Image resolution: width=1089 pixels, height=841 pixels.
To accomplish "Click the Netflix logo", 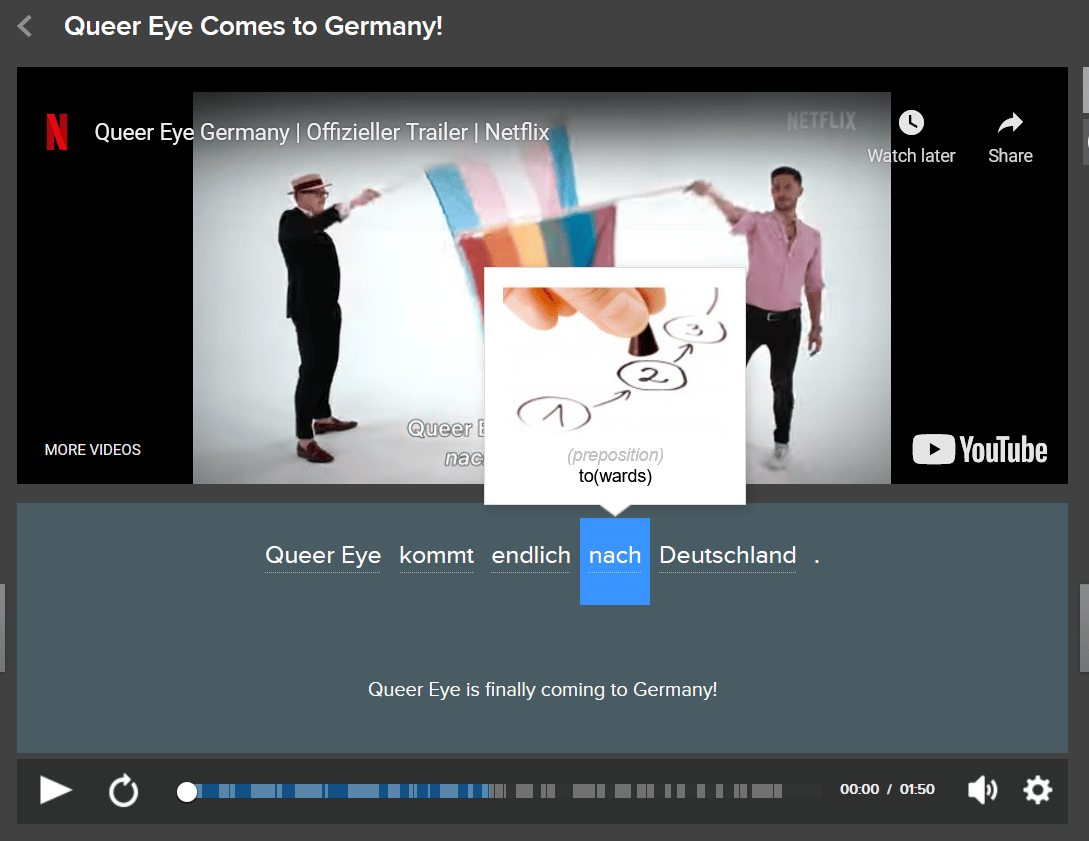I will coord(57,131).
